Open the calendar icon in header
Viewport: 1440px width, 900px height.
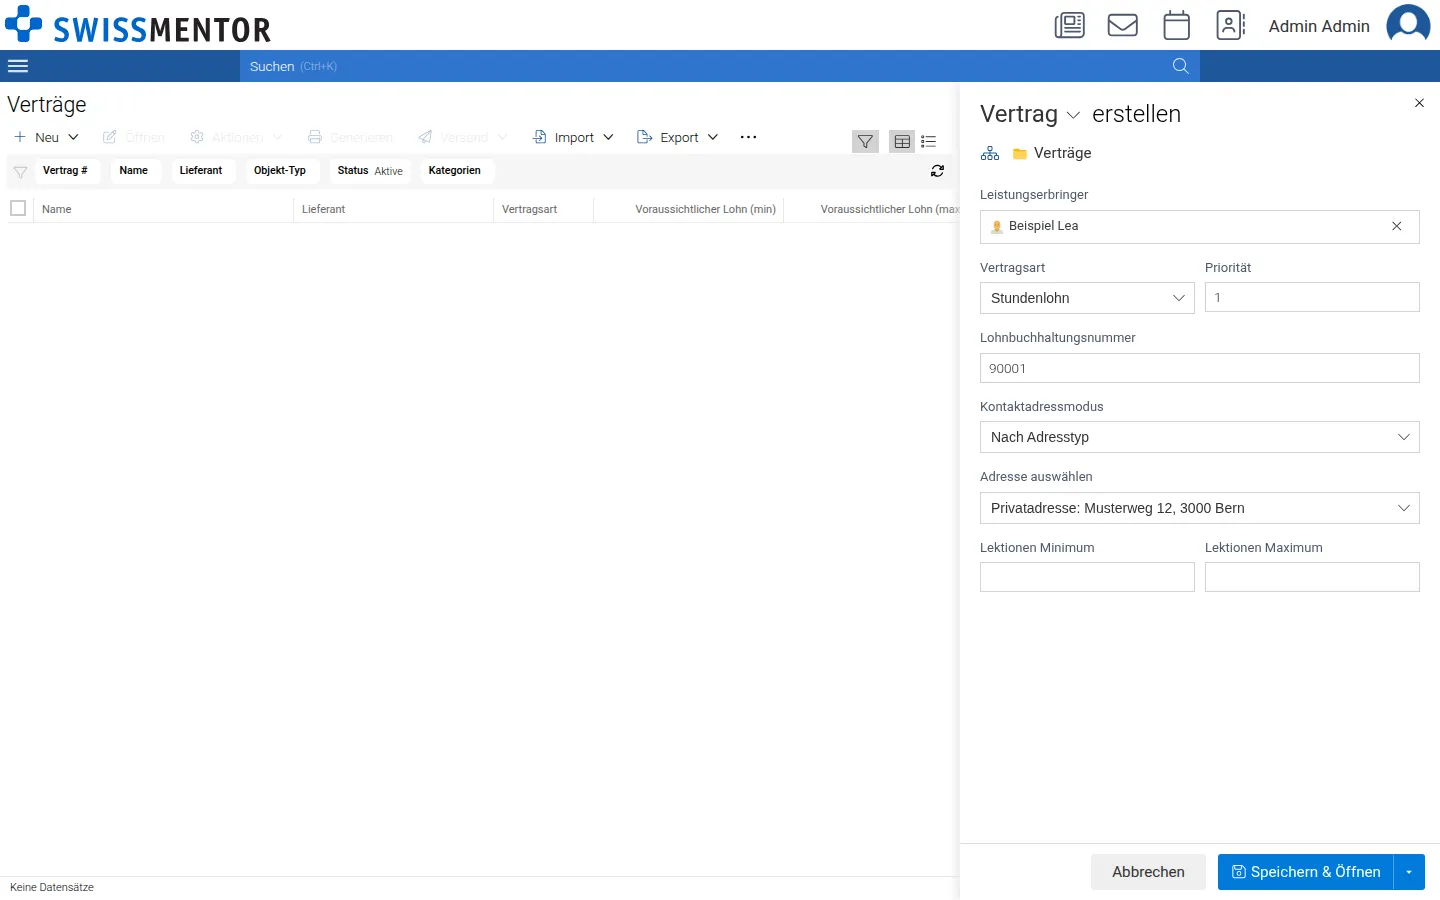pyautogui.click(x=1177, y=26)
